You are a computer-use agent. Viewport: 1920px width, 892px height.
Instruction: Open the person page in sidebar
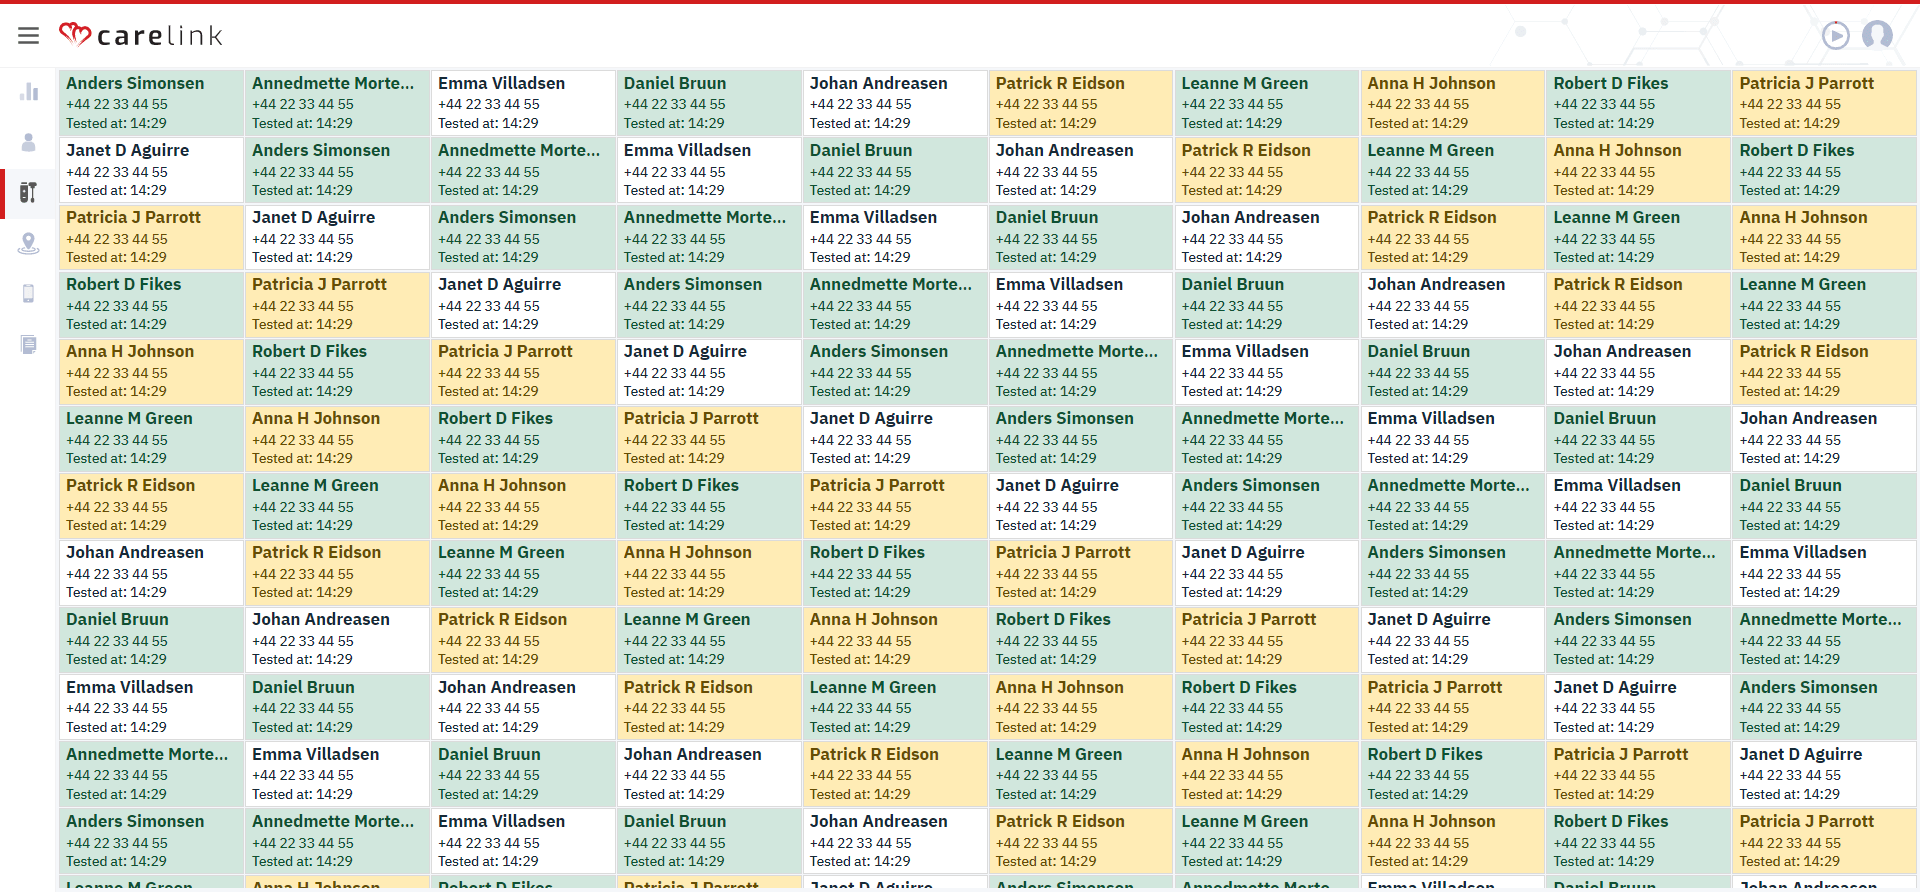(x=29, y=143)
